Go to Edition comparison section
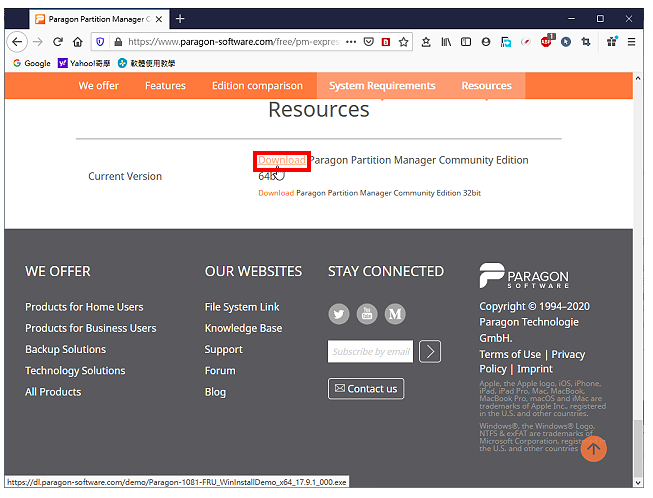The width and height of the screenshot is (653, 498). coord(257,86)
